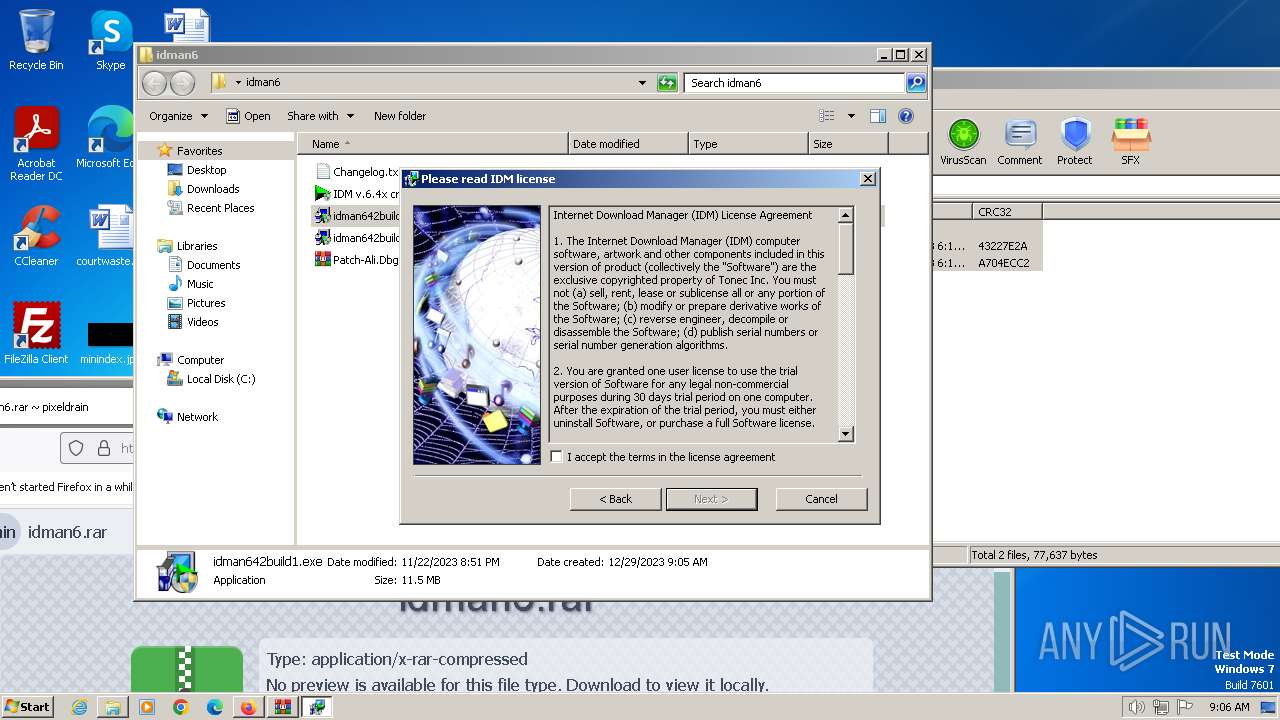The width and height of the screenshot is (1280, 720).
Task: Open Recent Places in Favorites
Action: click(x=220, y=208)
